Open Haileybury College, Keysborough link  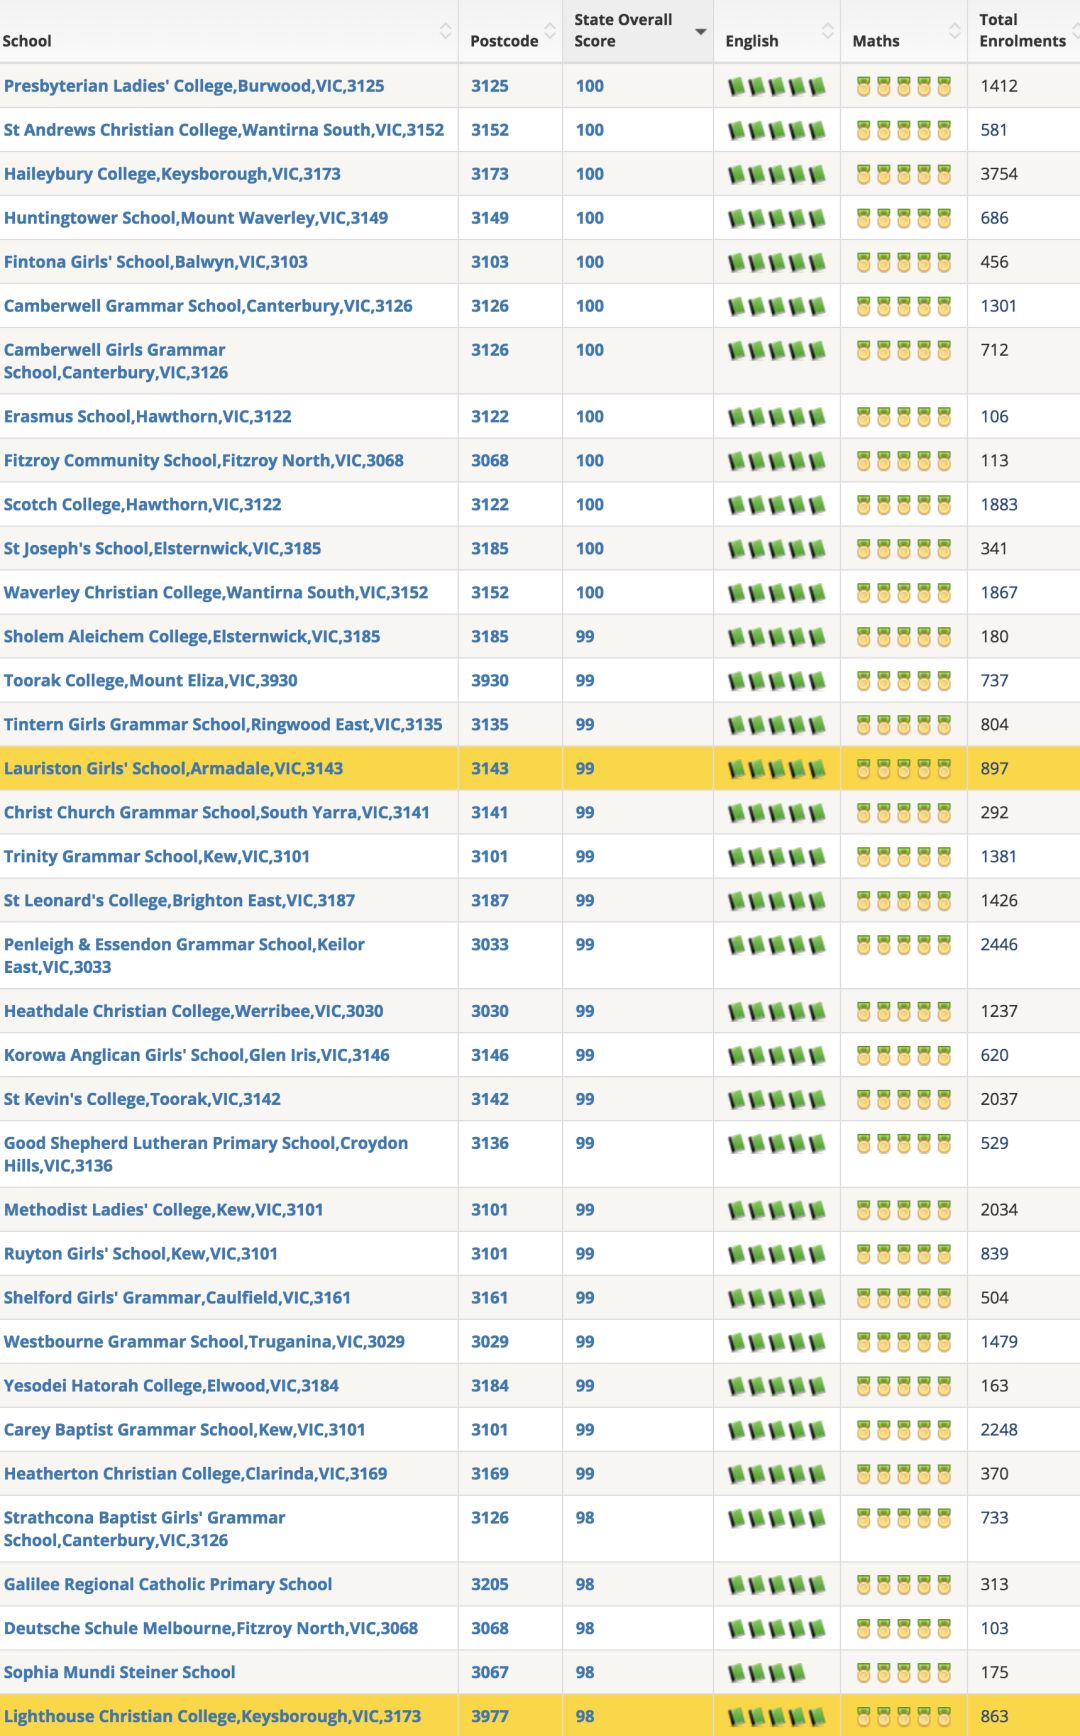pyautogui.click(x=172, y=174)
